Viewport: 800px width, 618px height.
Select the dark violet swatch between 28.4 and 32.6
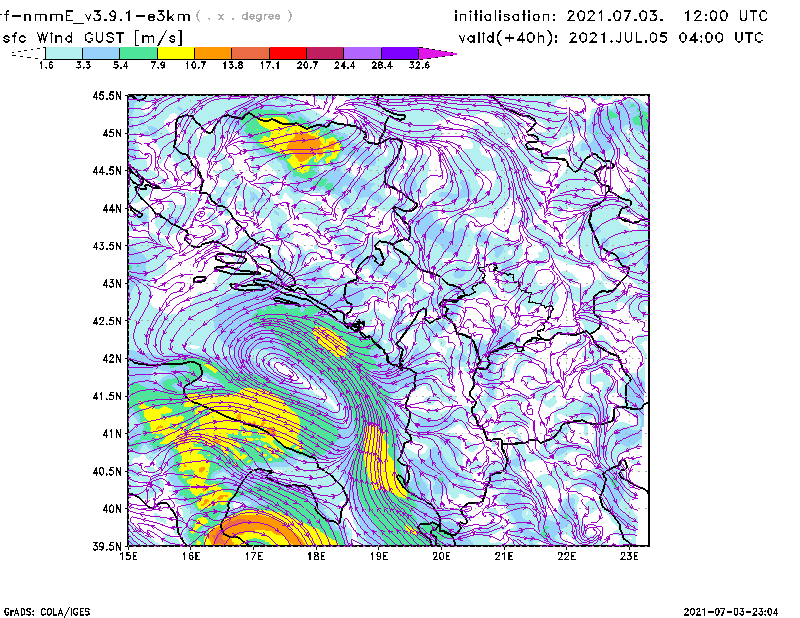(399, 53)
